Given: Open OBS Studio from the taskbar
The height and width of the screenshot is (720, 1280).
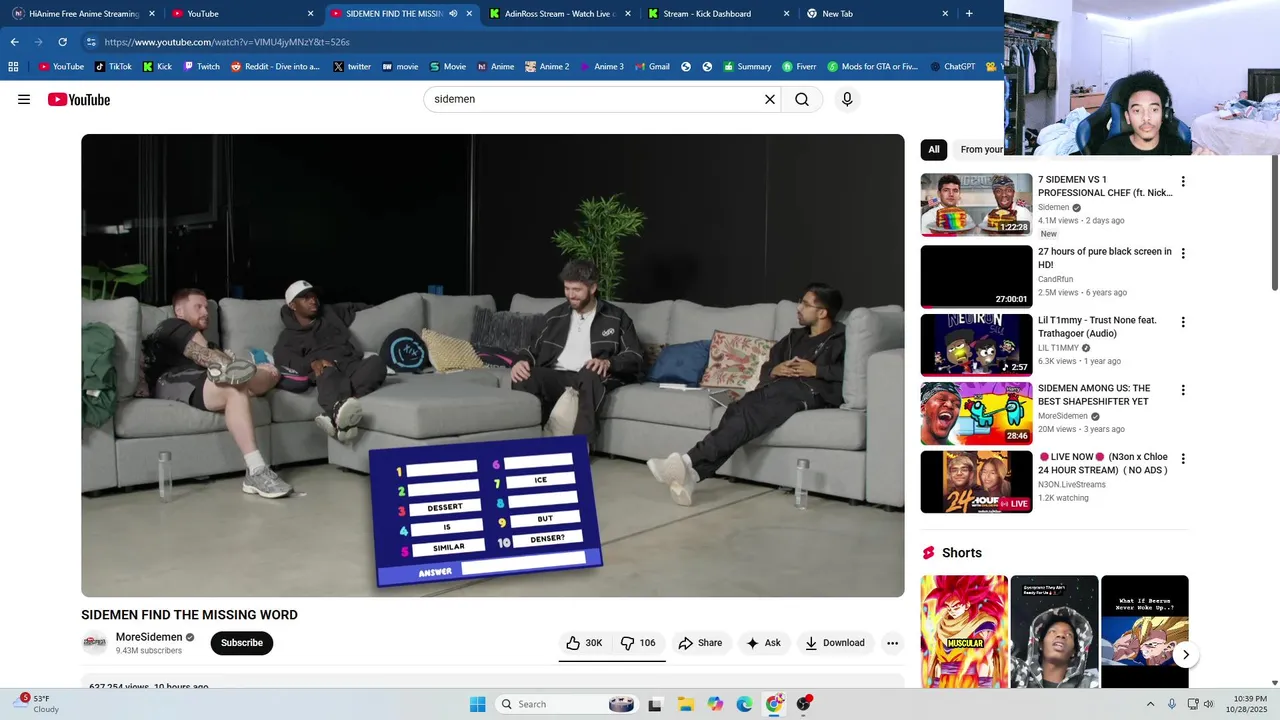Looking at the screenshot, I should (x=804, y=704).
